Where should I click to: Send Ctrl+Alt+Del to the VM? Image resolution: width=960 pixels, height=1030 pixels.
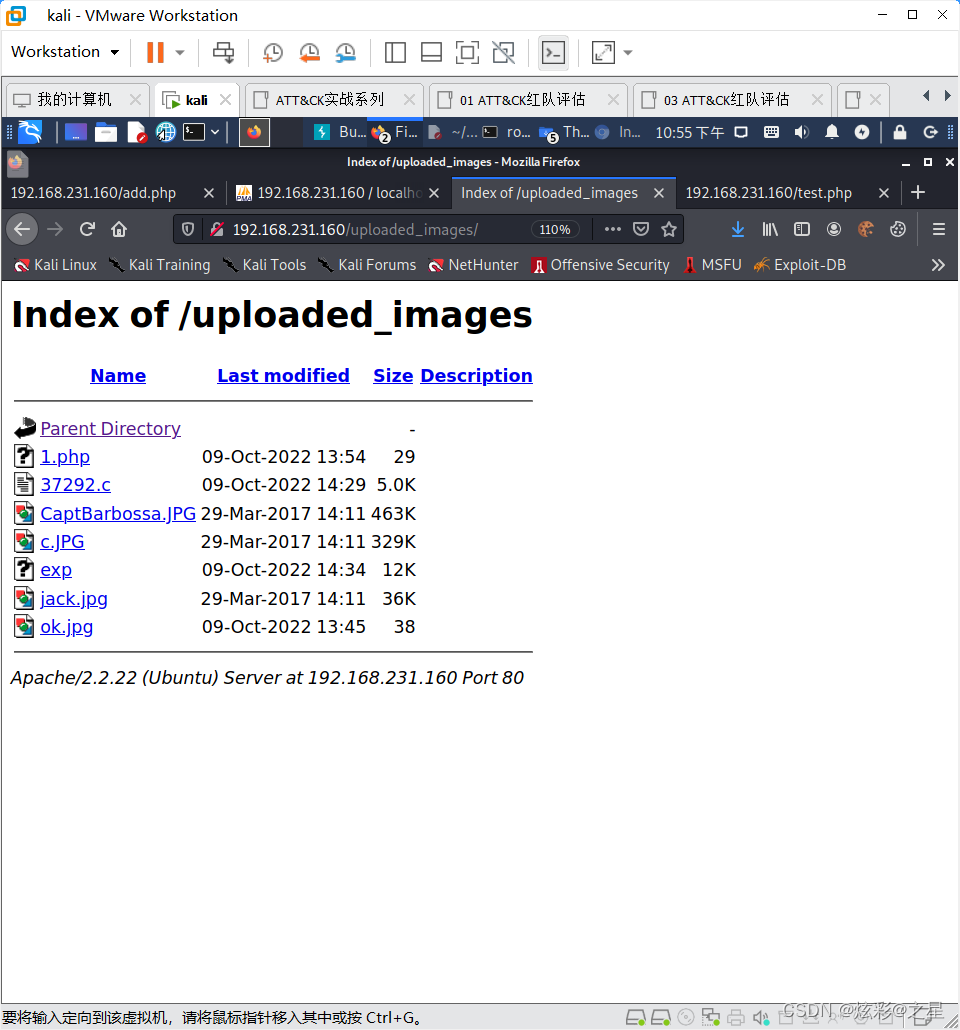(x=223, y=53)
